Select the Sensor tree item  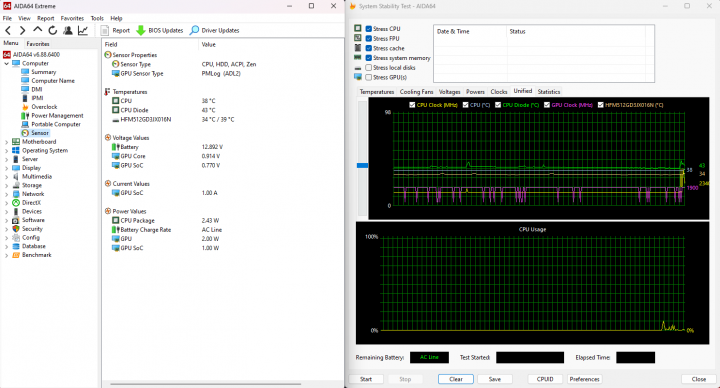[x=40, y=133]
